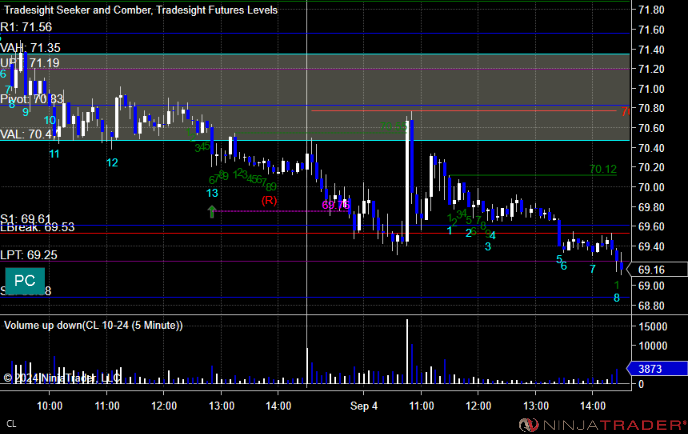Click the CL instrument label at bottom left
This screenshot has height=434, width=688.
[11, 424]
